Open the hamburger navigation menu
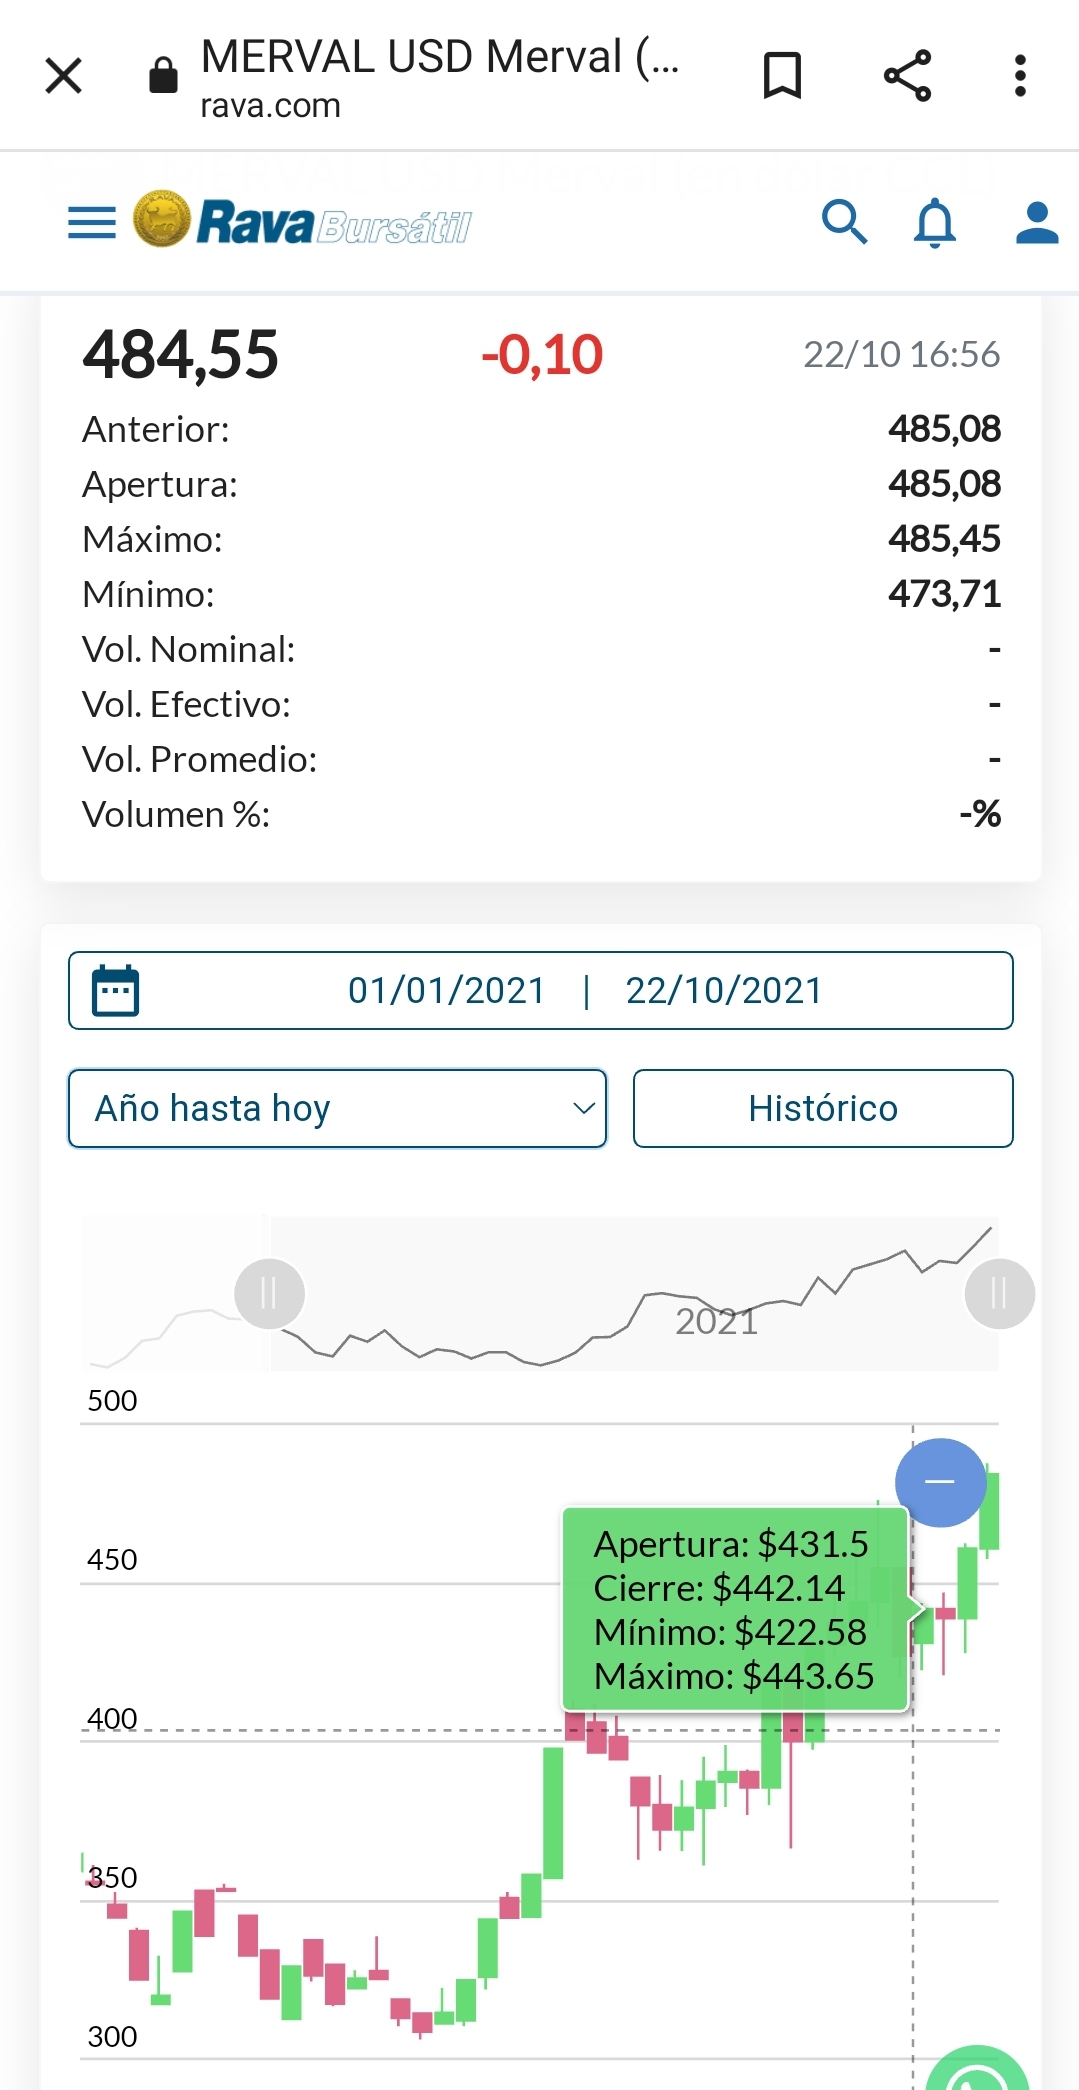The image size is (1079, 2090). point(92,222)
